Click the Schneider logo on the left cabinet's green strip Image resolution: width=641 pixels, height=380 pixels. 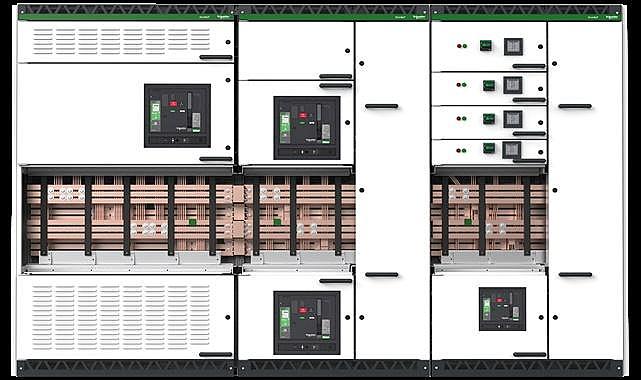[222, 17]
